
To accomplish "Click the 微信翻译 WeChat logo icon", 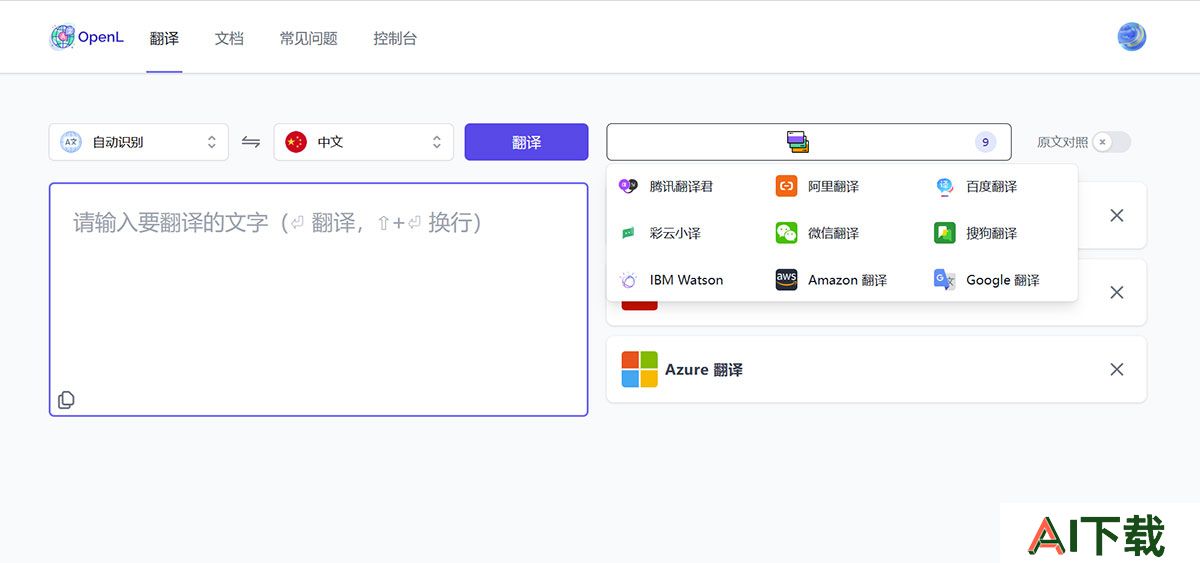I will [786, 233].
